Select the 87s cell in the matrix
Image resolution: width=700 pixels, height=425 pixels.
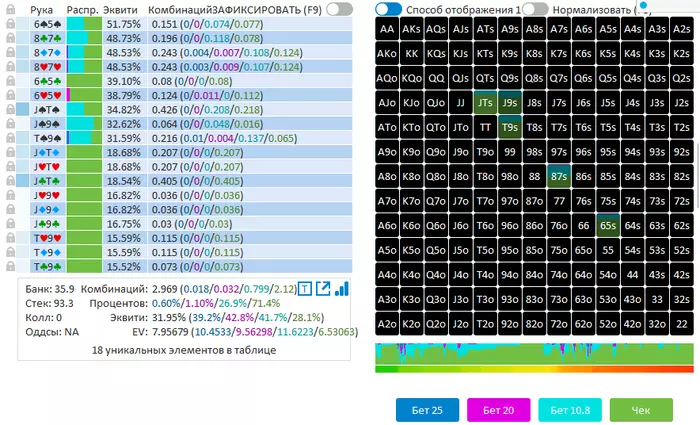tap(558, 176)
